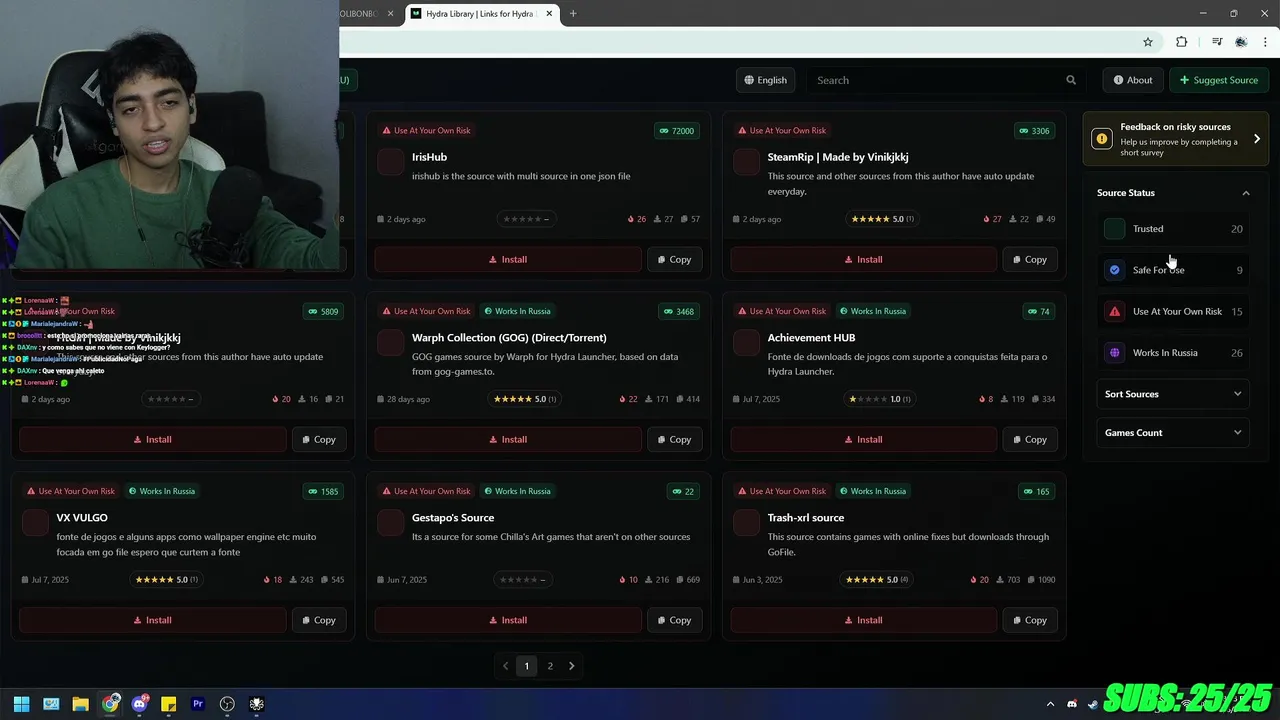Go to page 2 of sources
Screen dimensions: 1280x720
coord(549,666)
